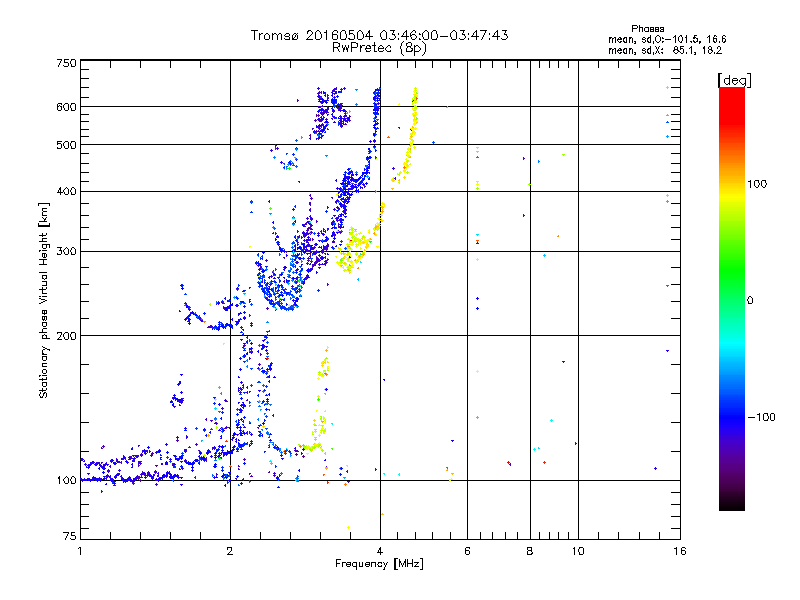Click the y-axis label '400'
Screen dimensions: 800x600
[x=66, y=191]
